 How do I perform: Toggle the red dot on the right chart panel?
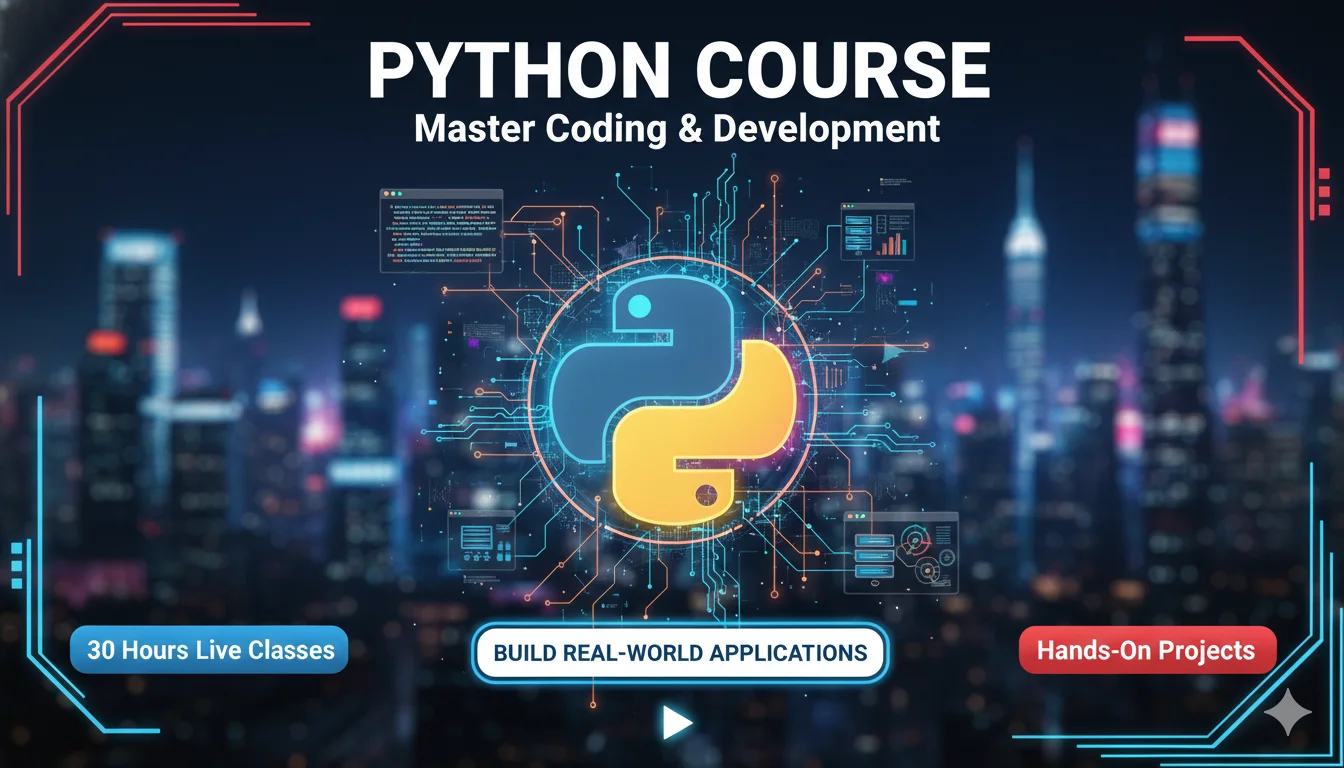(845, 206)
